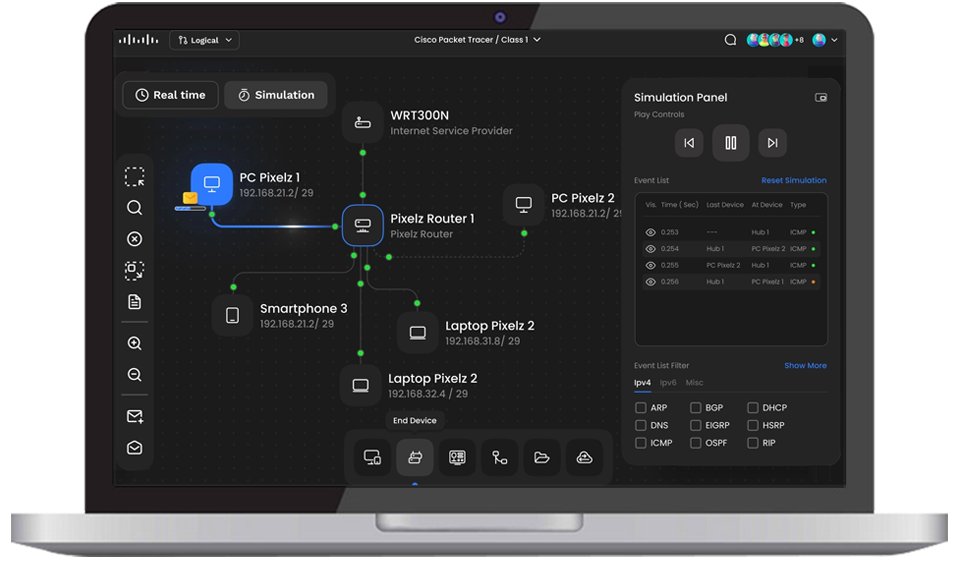Toggle visibility of event at 0.253
Viewport: 958px width, 562px height.
[x=651, y=232]
